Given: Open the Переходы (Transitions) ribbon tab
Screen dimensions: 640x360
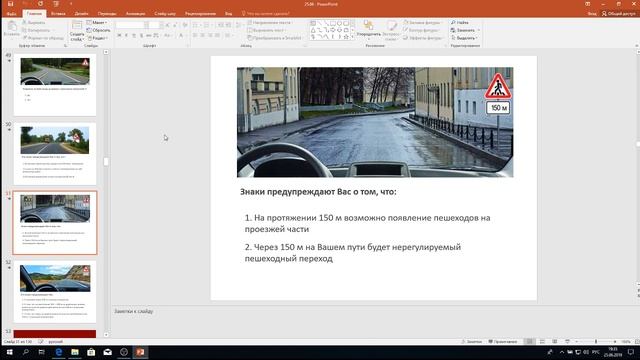Looking at the screenshot, I should pyautogui.click(x=107, y=13).
